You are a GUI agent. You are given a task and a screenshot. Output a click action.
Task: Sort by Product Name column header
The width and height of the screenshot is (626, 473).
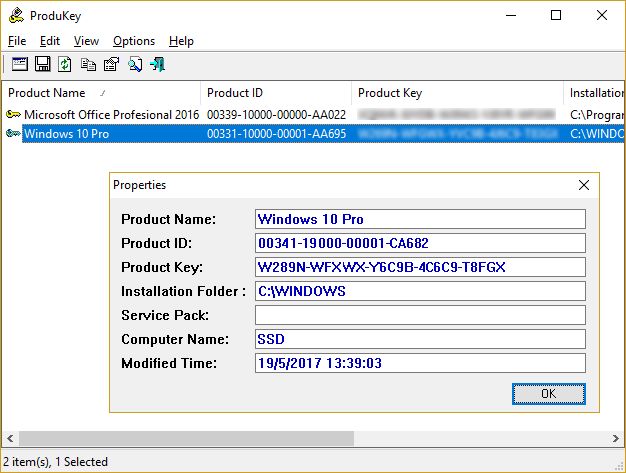click(101, 93)
